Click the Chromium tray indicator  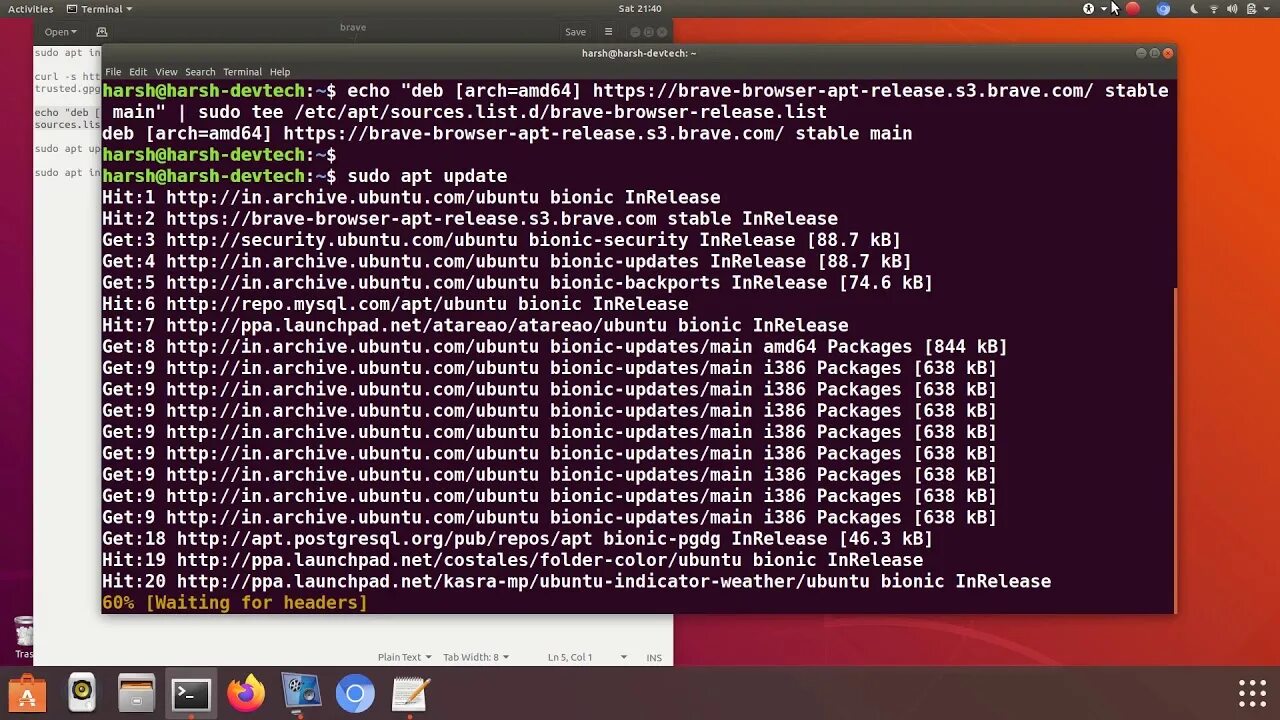[x=1163, y=9]
